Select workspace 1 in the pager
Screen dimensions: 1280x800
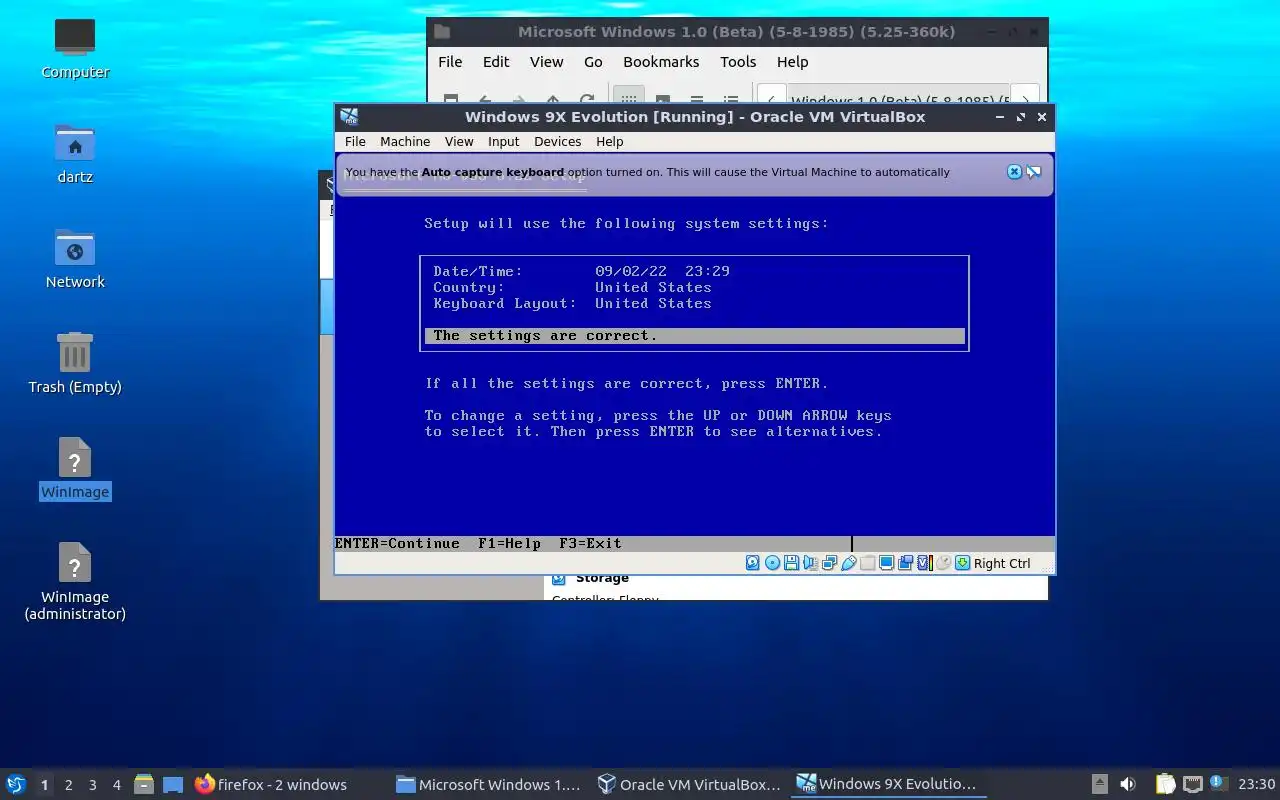click(44, 785)
